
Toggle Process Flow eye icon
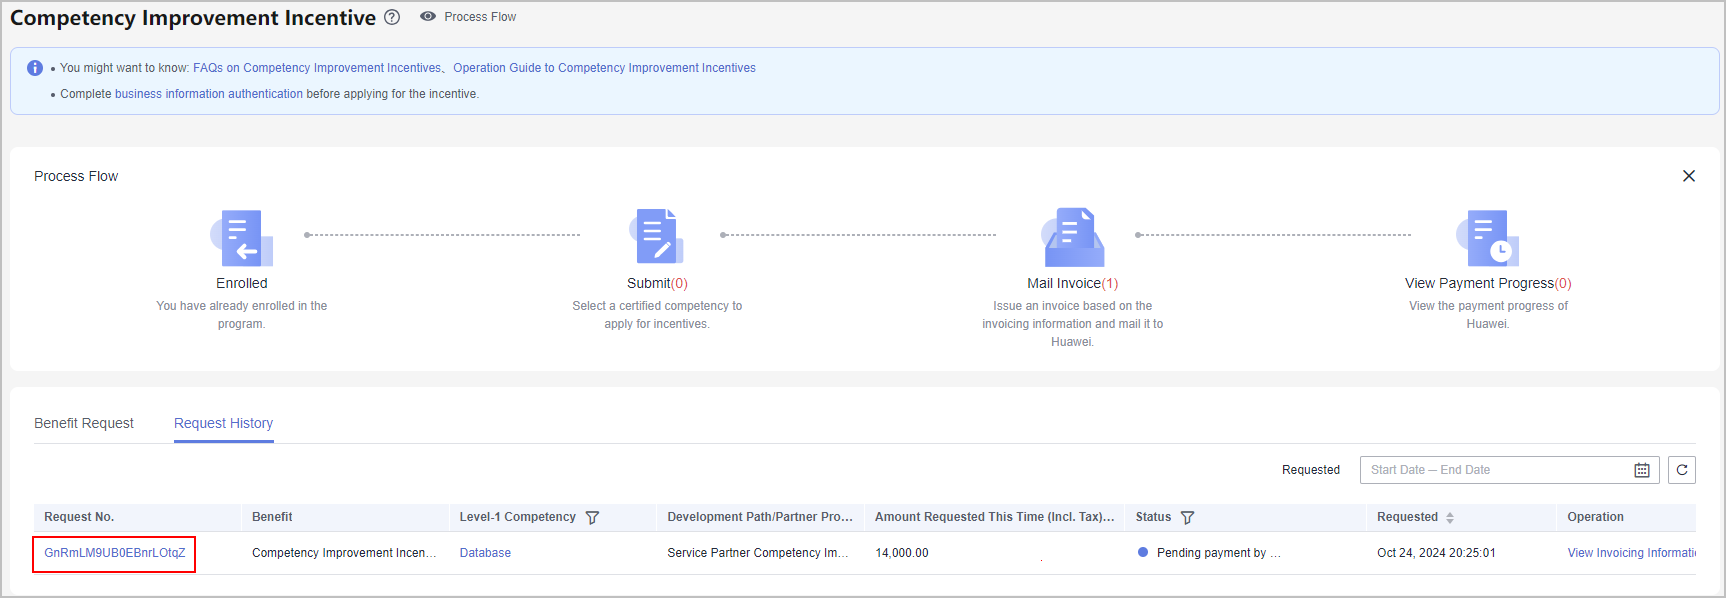click(x=428, y=17)
